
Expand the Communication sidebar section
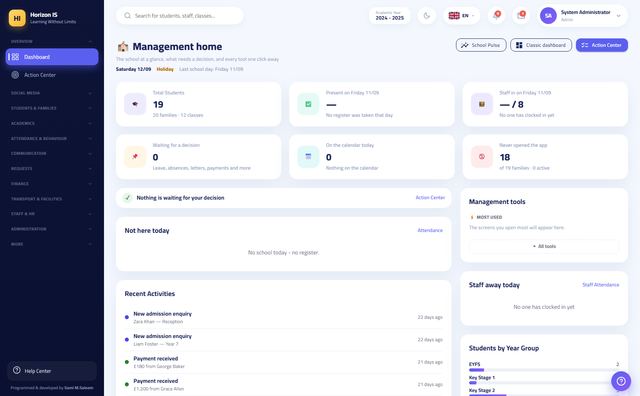(x=52, y=154)
